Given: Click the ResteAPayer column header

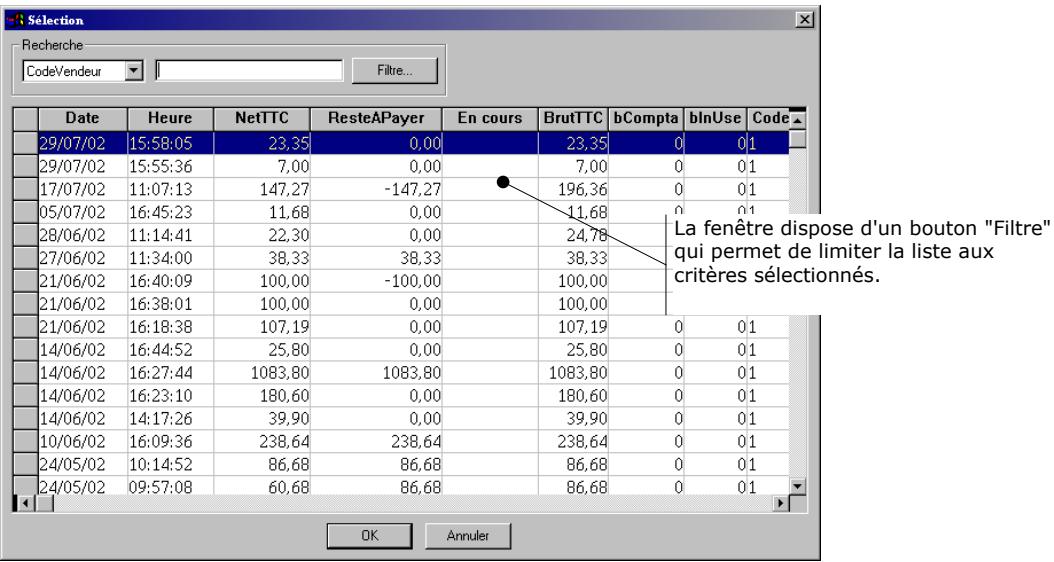Looking at the screenshot, I should 376,118.
